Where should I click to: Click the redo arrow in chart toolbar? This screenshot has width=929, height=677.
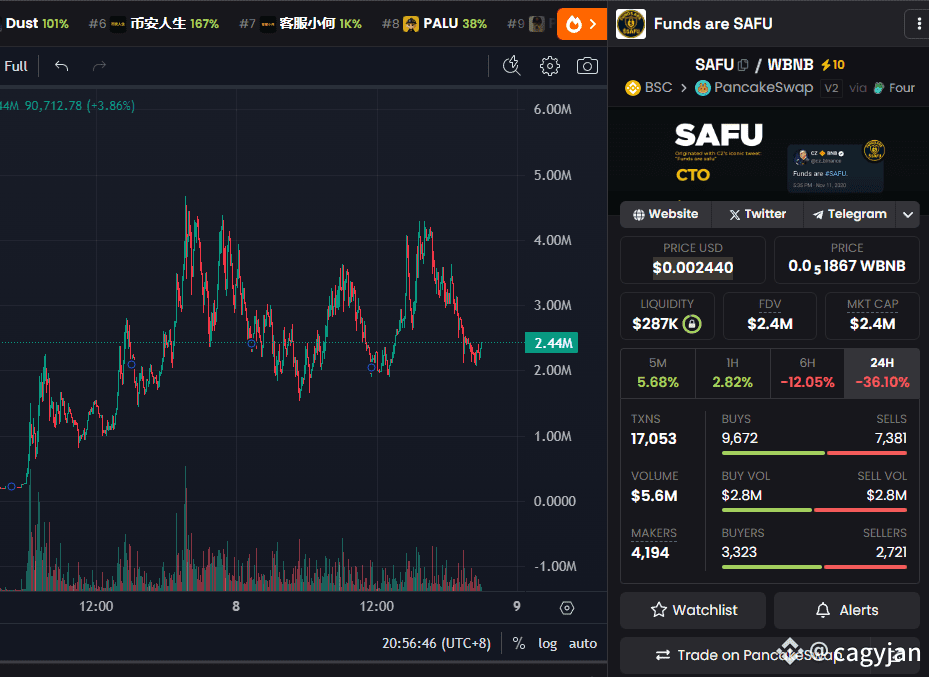[x=99, y=66]
